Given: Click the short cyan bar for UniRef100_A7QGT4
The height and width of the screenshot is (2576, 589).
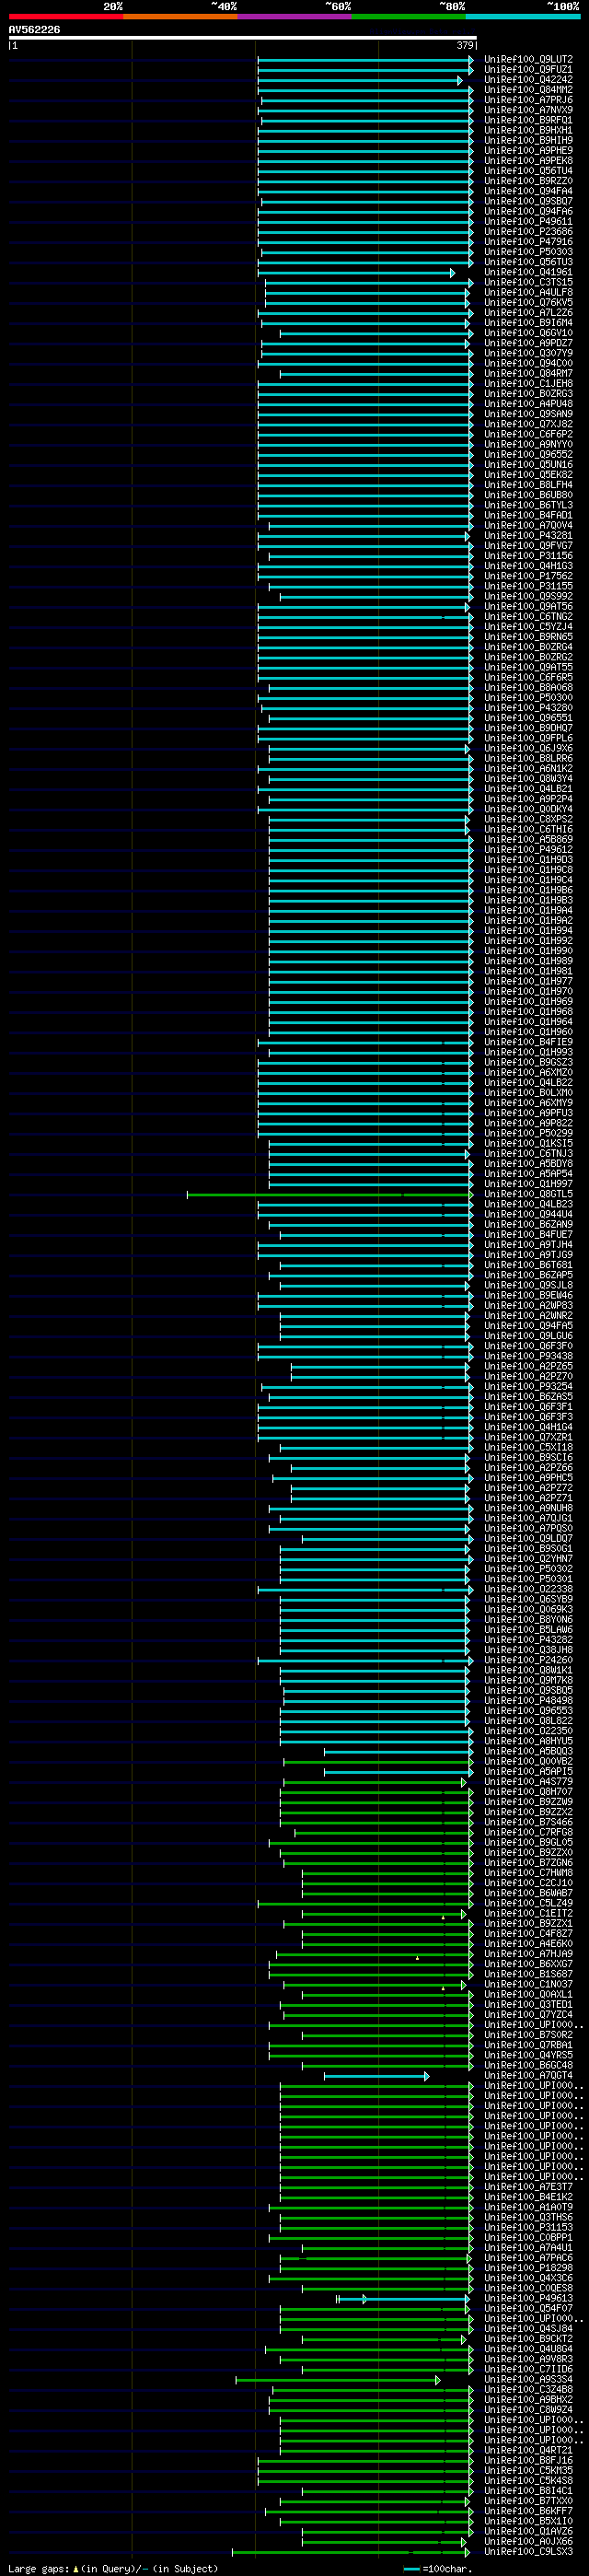Looking at the screenshot, I should coord(376,2076).
